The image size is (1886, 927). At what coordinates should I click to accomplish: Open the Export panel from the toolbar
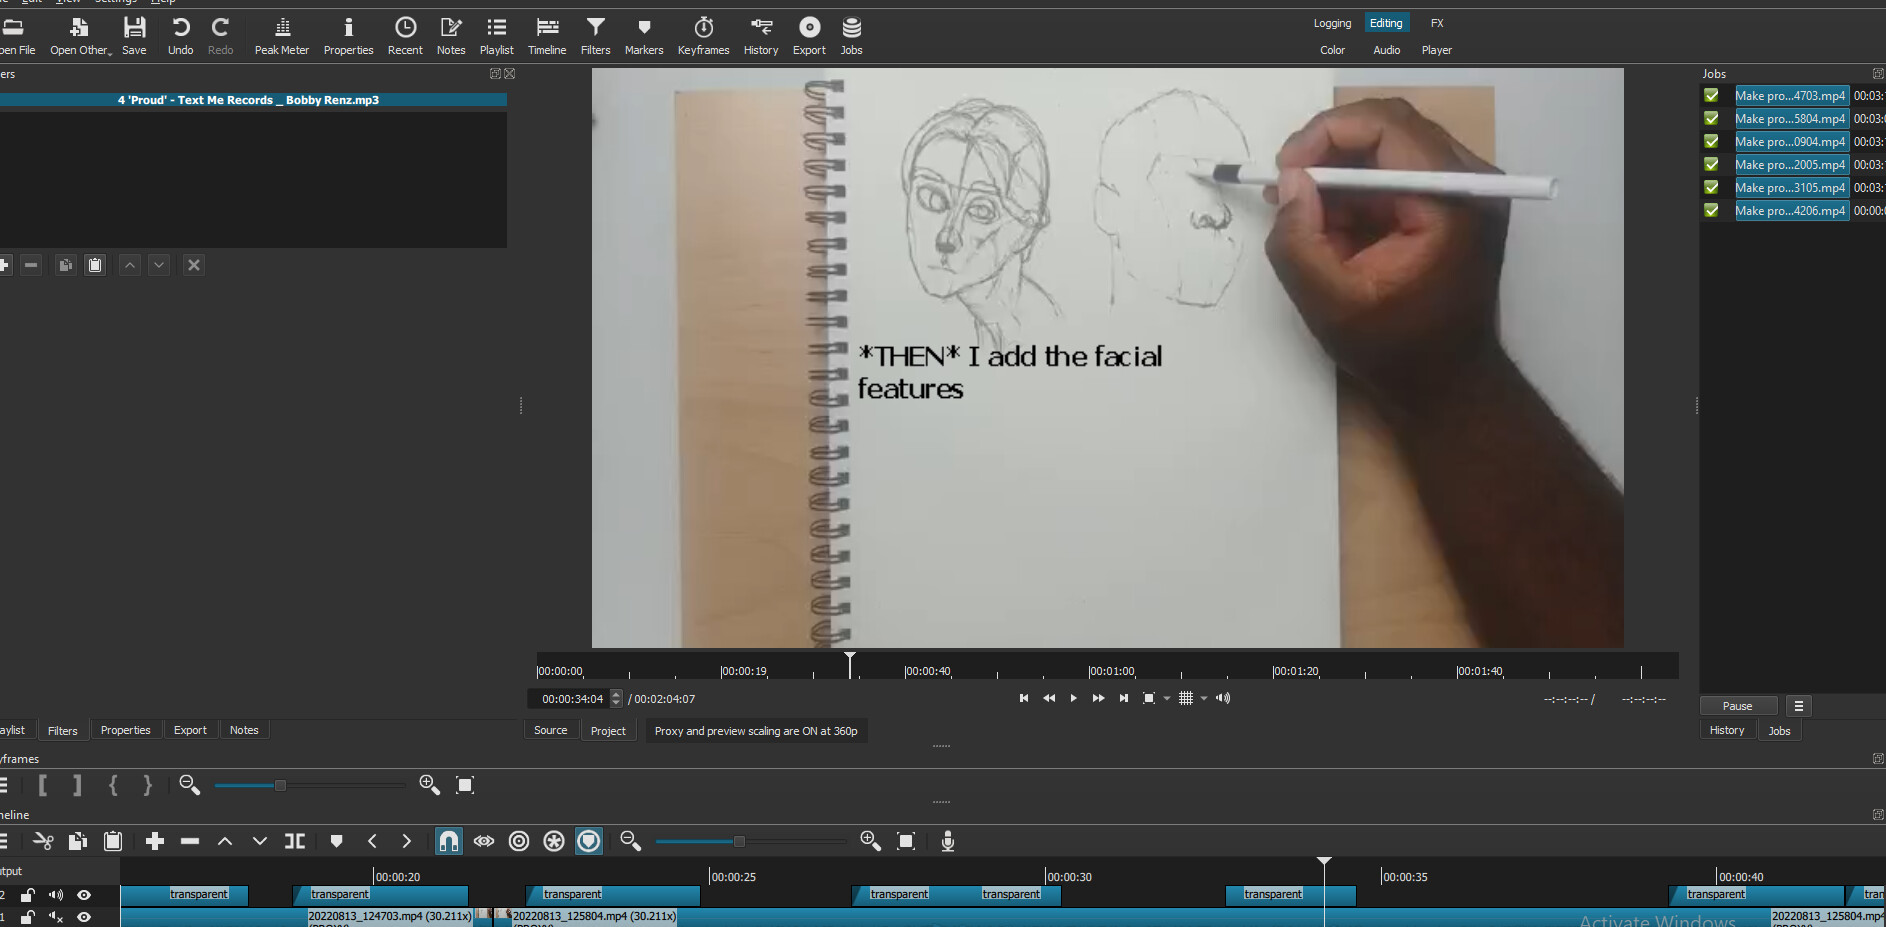pyautogui.click(x=809, y=36)
